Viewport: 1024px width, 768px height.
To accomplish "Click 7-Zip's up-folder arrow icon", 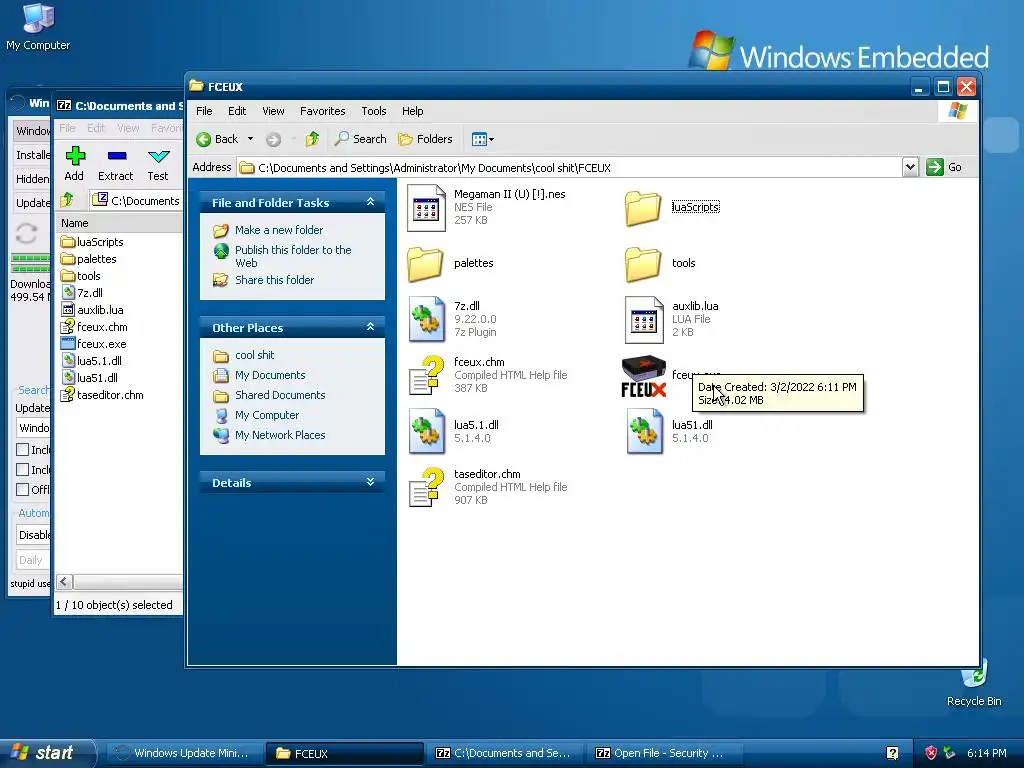I will (x=67, y=200).
